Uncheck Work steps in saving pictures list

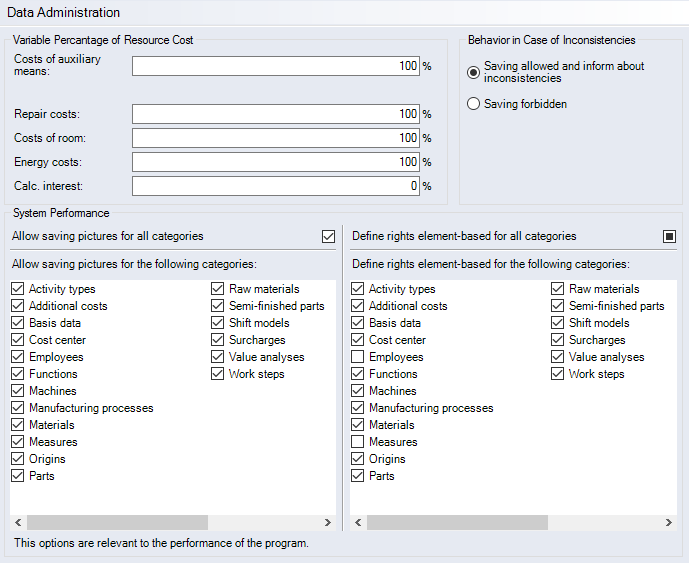[218, 374]
